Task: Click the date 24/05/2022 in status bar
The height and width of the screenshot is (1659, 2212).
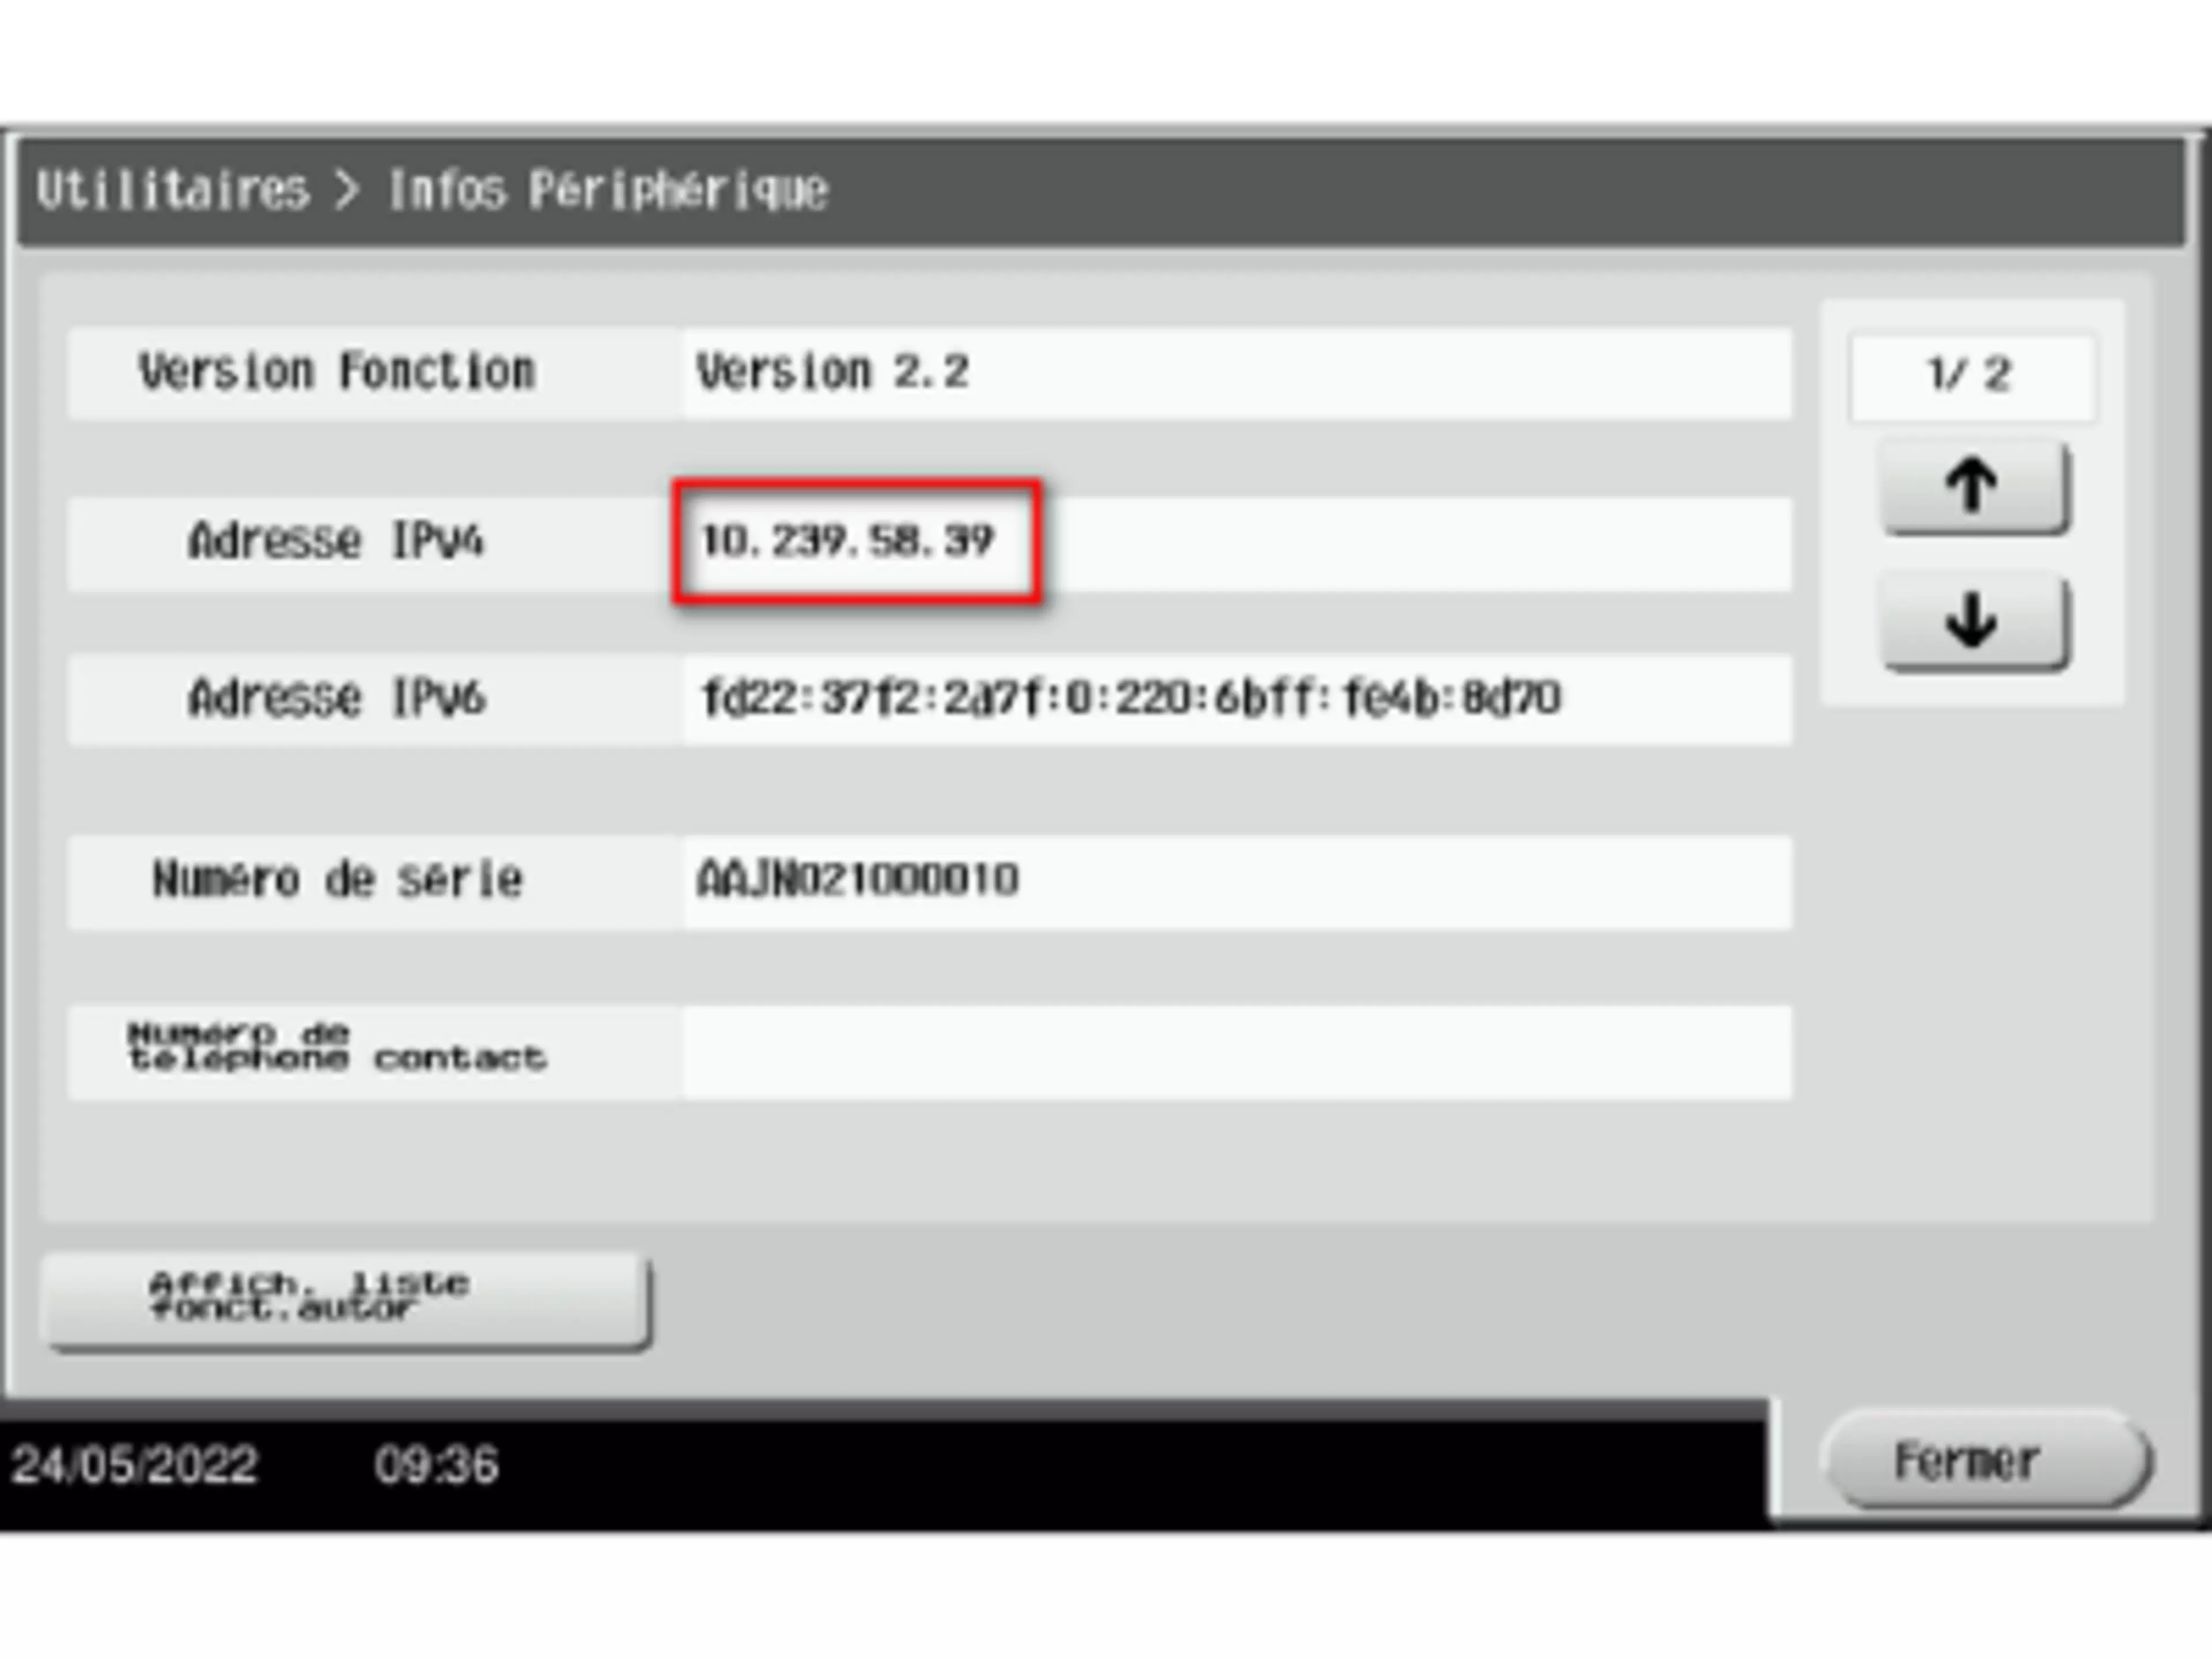Action: (x=134, y=1465)
